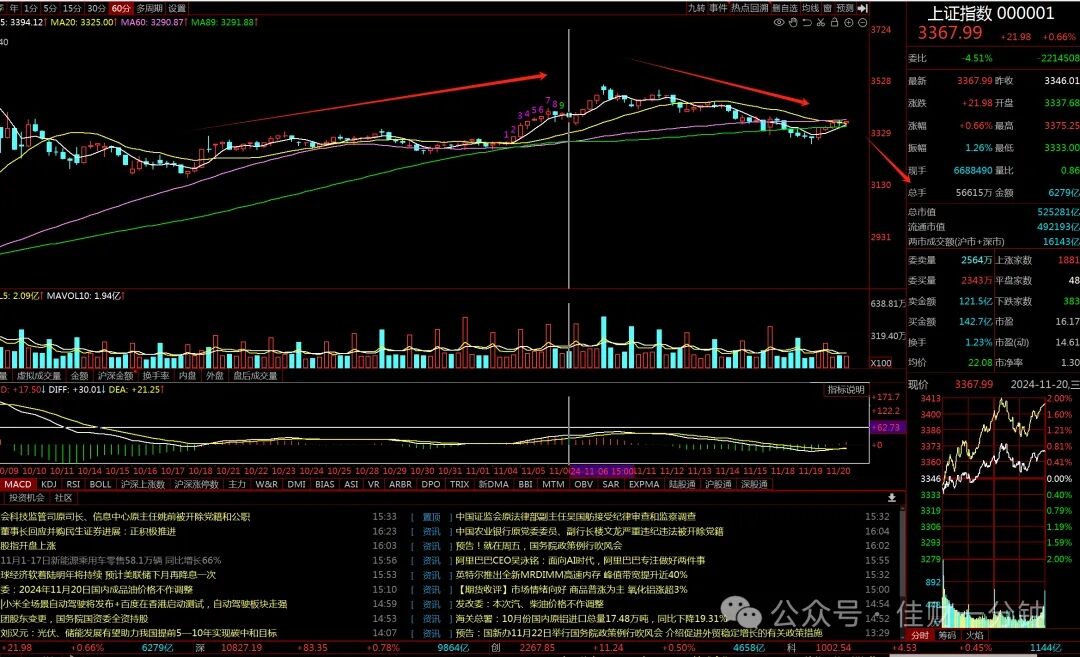
Task: Click the undo arrow icon above chart
Action: [807, 23]
